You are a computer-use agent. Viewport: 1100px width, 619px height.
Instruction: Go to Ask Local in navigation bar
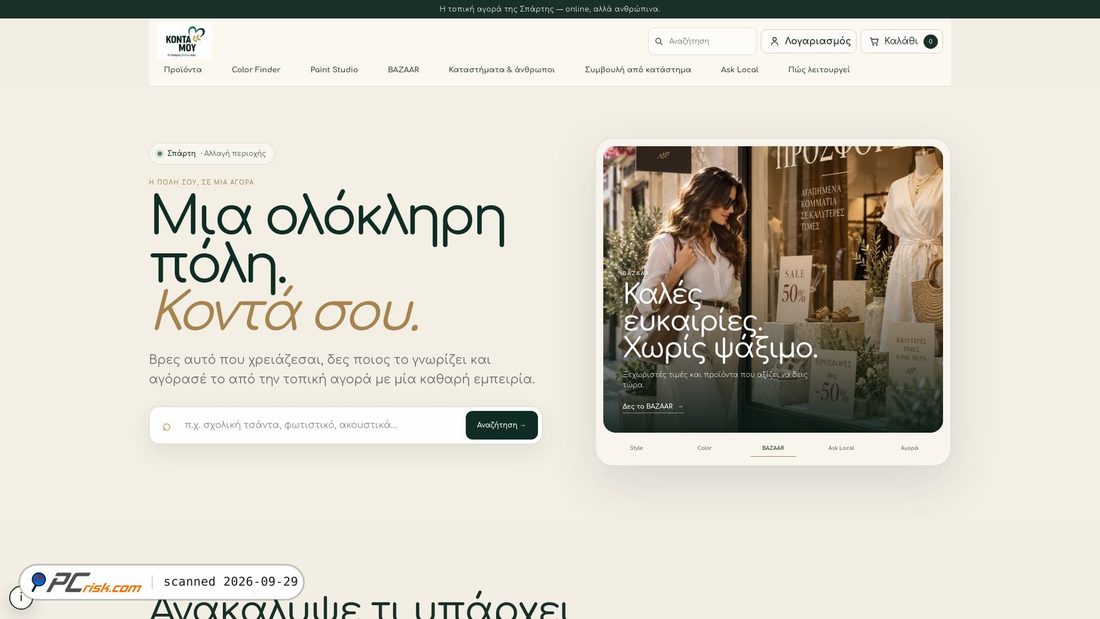click(x=739, y=69)
